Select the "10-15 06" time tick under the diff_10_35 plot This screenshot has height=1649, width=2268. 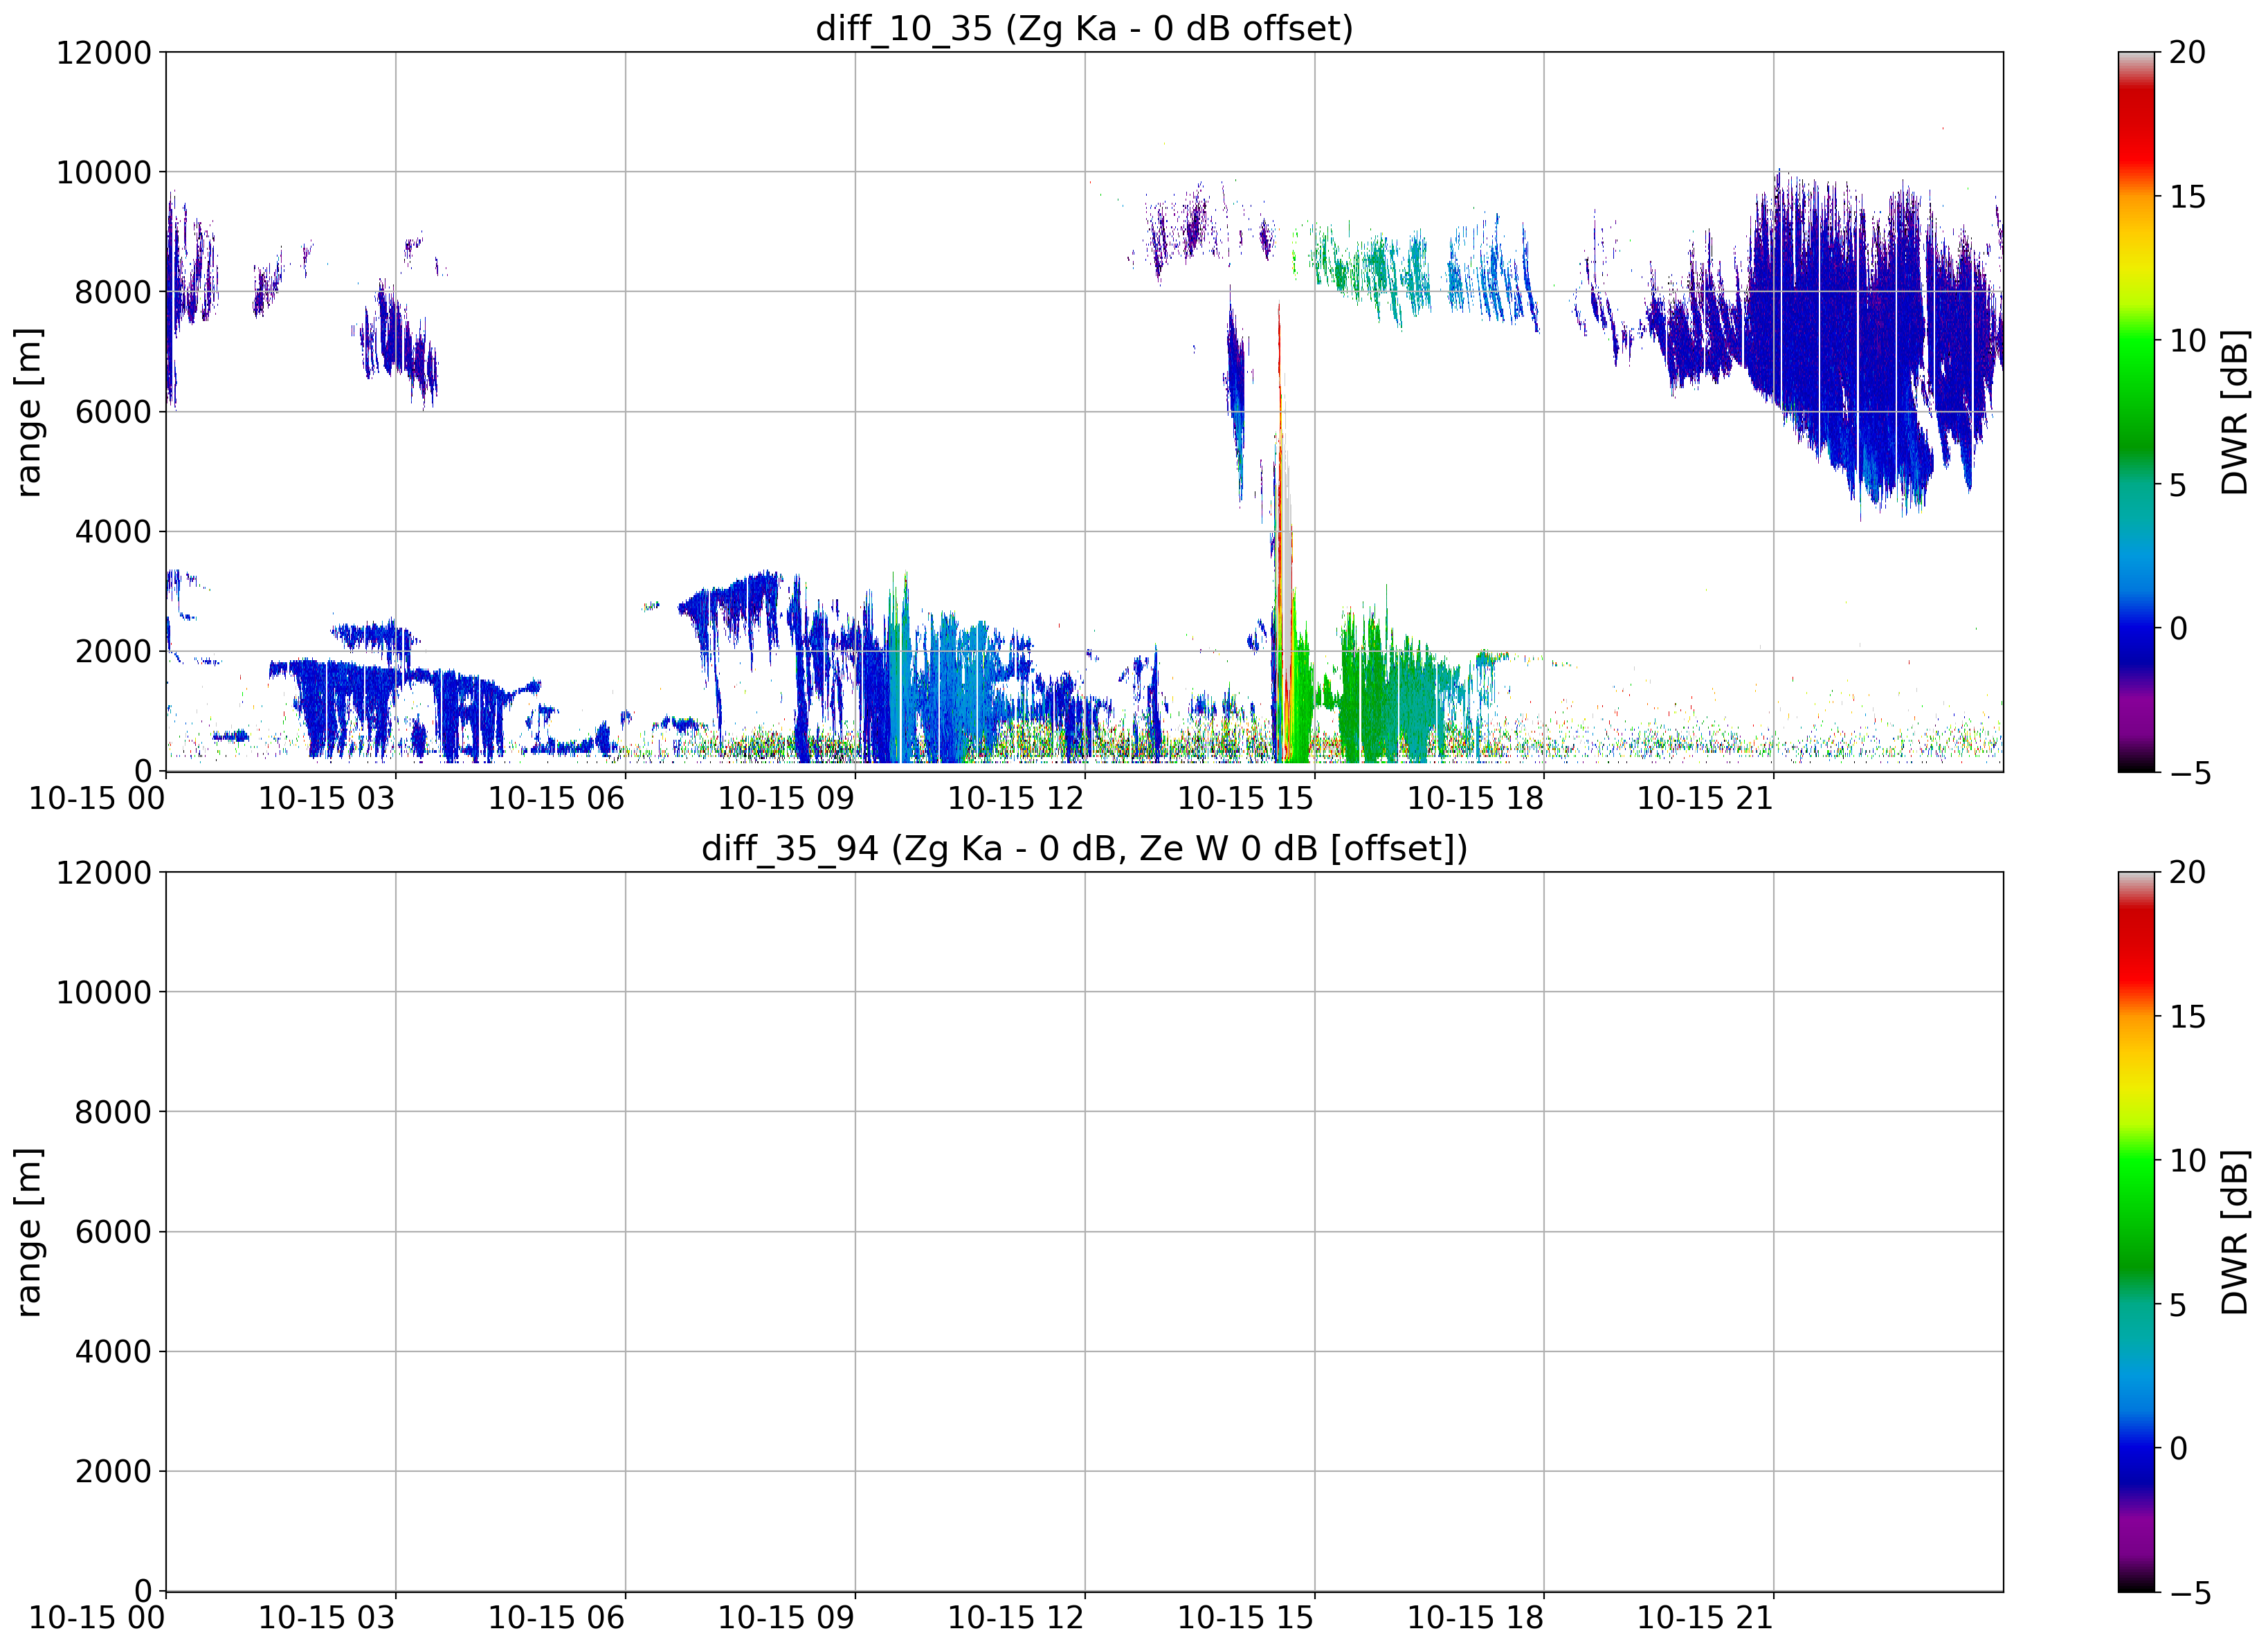556,798
